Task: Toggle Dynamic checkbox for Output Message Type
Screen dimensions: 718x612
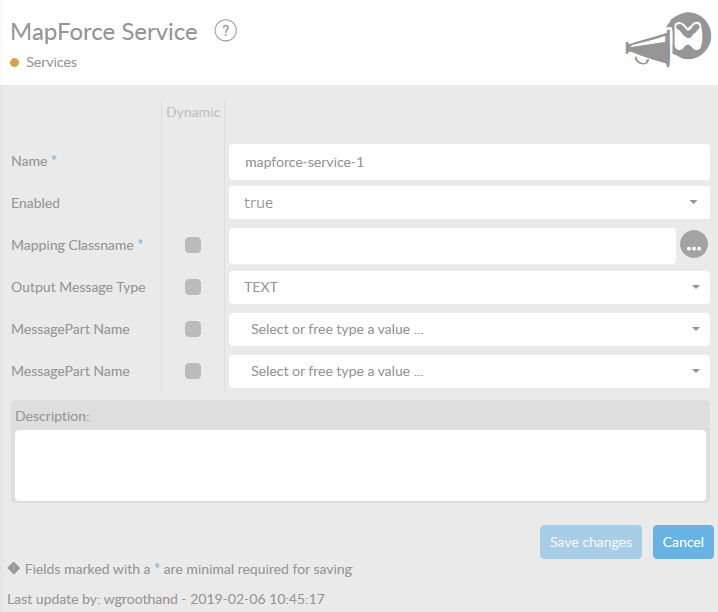Action: click(193, 287)
